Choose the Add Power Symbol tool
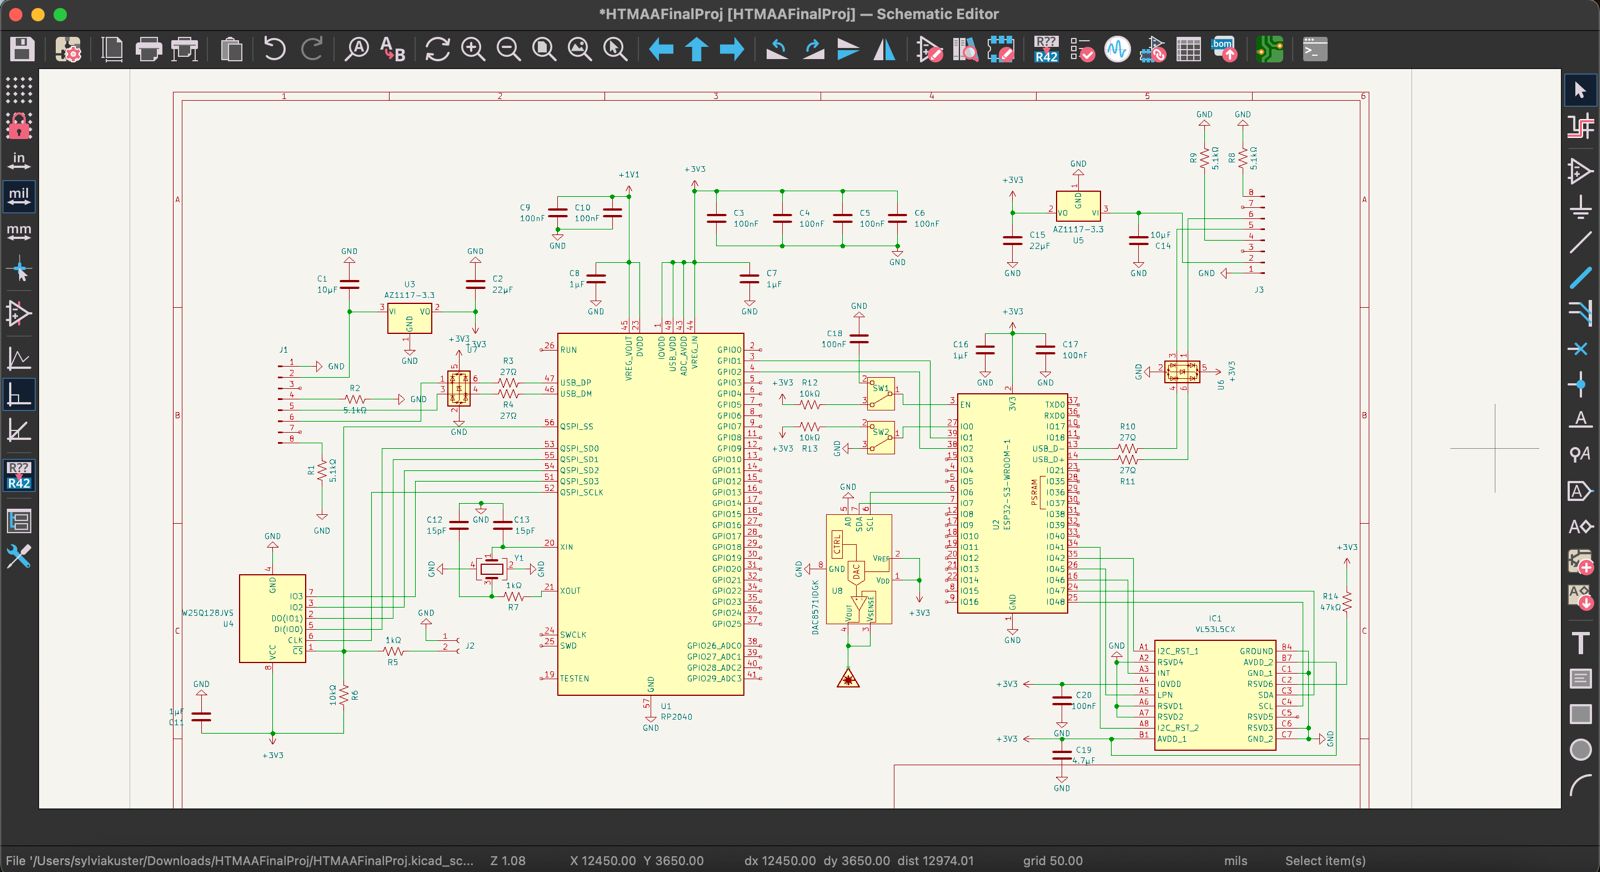This screenshot has width=1600, height=872. pyautogui.click(x=1580, y=207)
